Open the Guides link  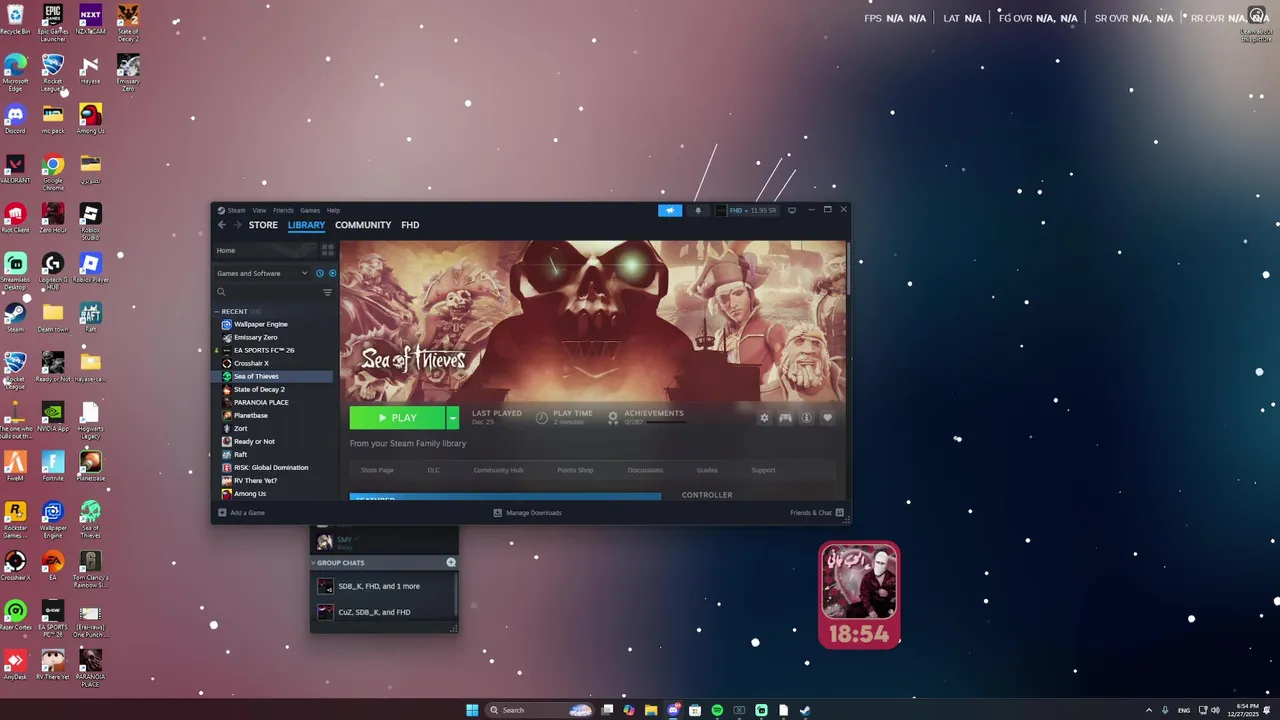pyautogui.click(x=707, y=470)
